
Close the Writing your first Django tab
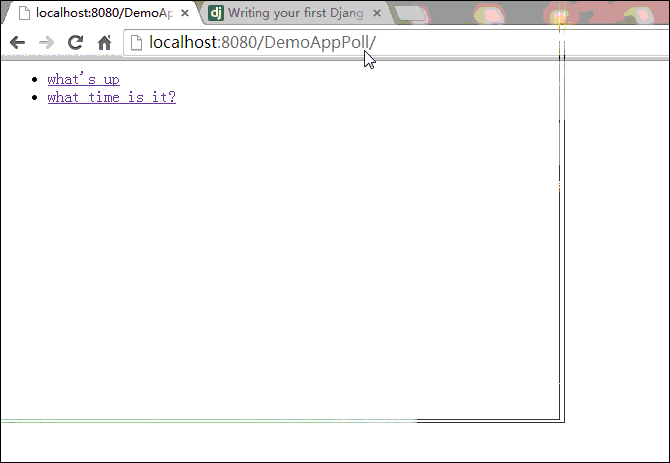pos(377,13)
